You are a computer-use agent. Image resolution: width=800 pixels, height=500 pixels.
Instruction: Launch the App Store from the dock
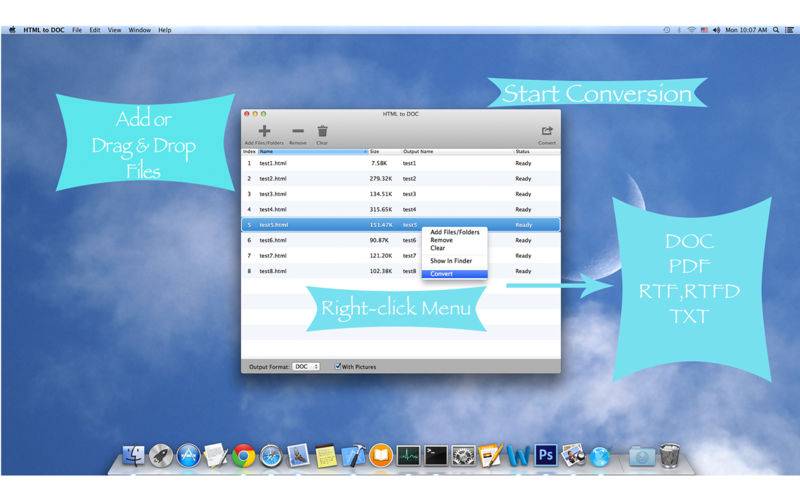(188, 456)
